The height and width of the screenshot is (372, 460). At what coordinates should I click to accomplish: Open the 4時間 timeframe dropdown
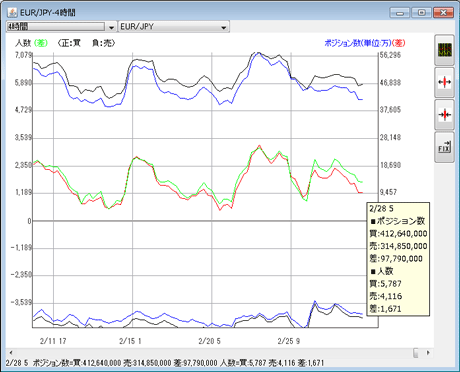tap(61, 27)
